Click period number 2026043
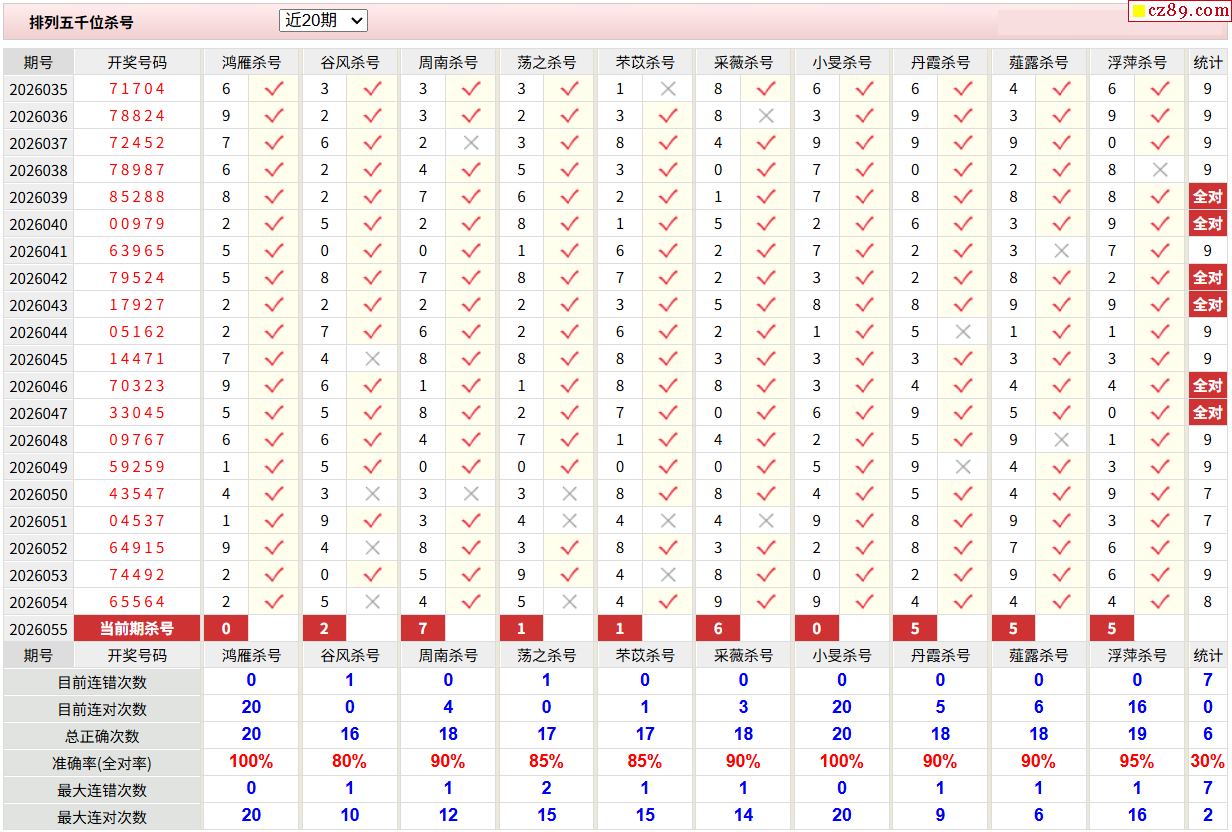 (39, 306)
